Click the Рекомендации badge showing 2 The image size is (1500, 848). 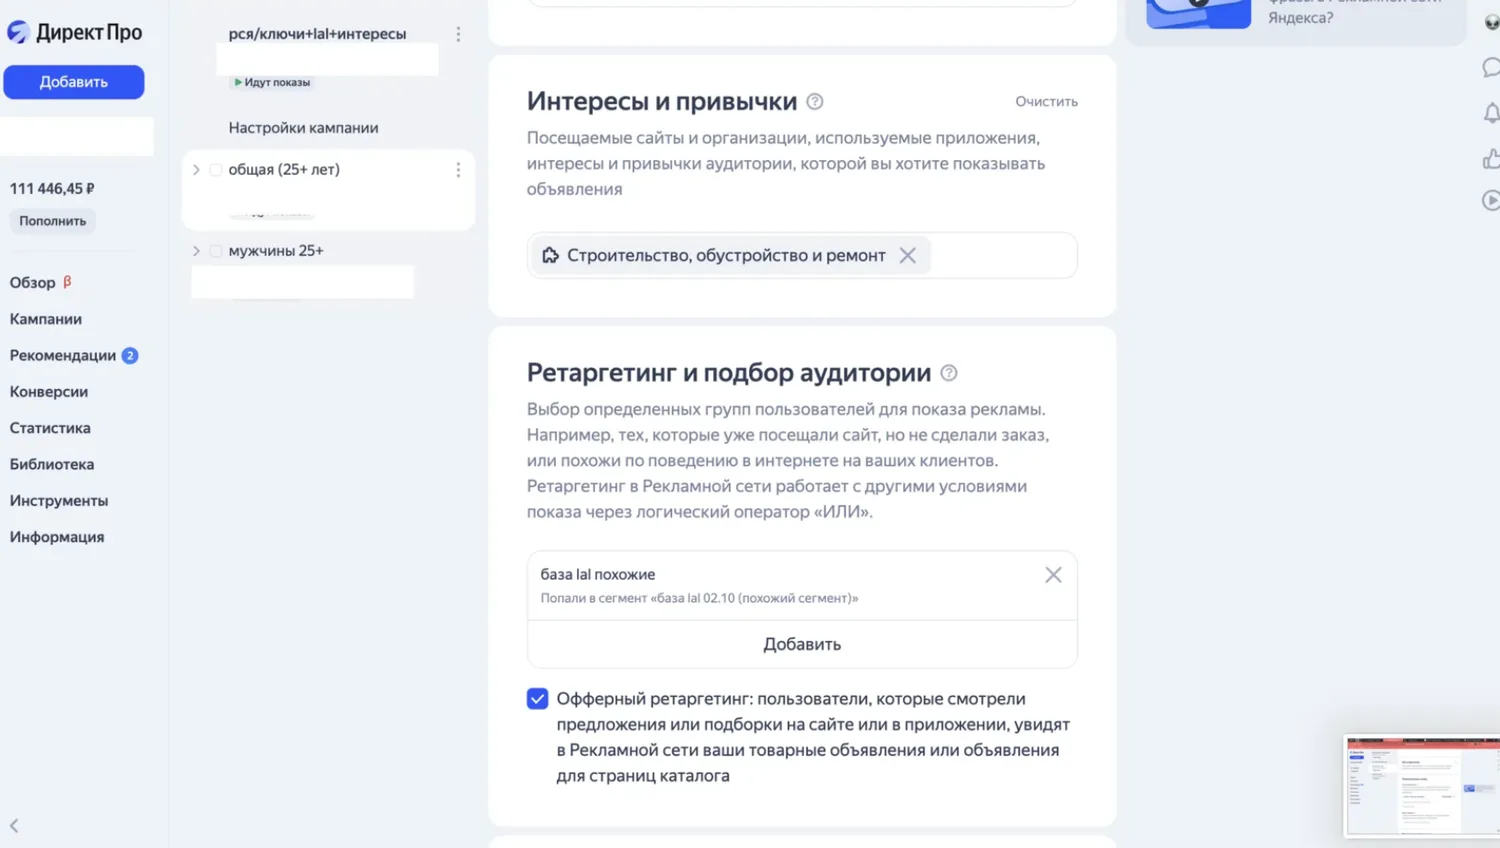[x=130, y=355]
